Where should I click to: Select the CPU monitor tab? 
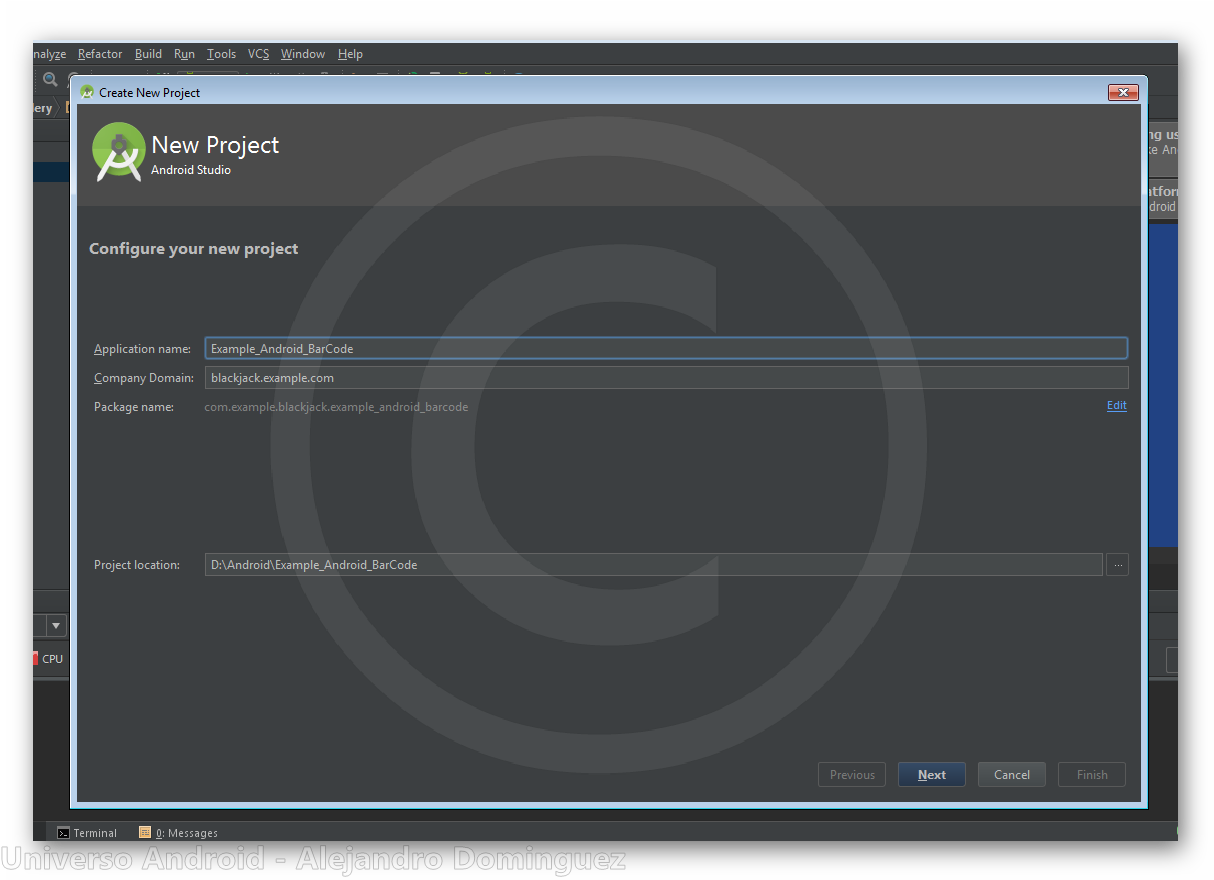(x=50, y=659)
